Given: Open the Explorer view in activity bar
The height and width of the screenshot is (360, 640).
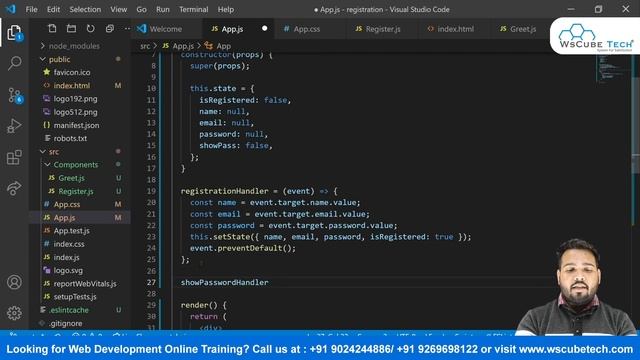Looking at the screenshot, I should 14,33.
